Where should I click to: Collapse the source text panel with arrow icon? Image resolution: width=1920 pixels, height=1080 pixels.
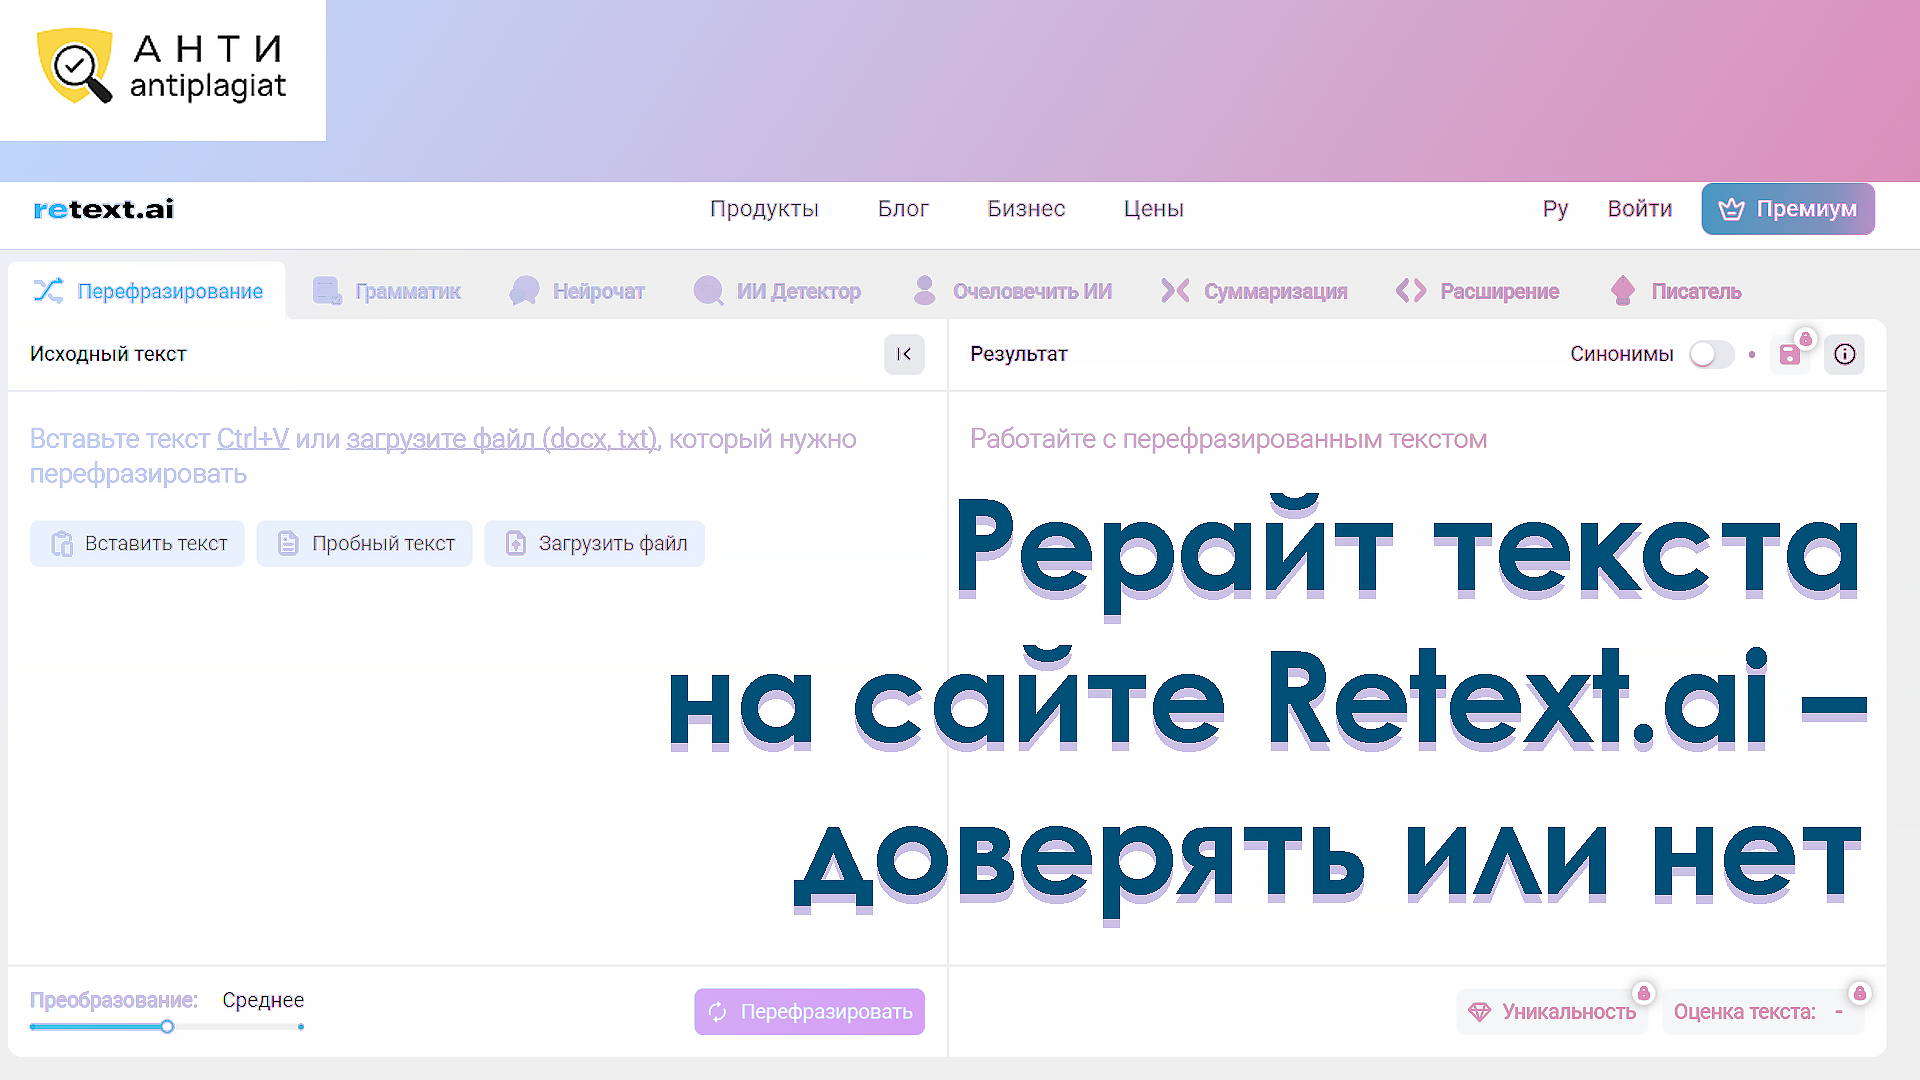coord(904,354)
